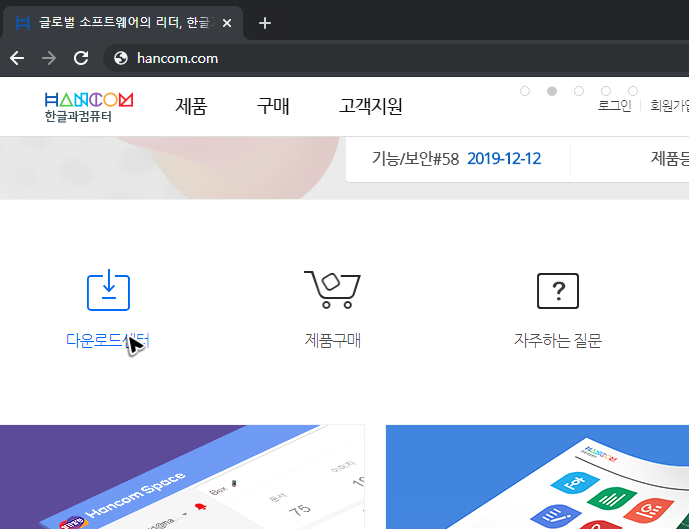Open the 구매 menu
The height and width of the screenshot is (529, 689).
(x=273, y=106)
